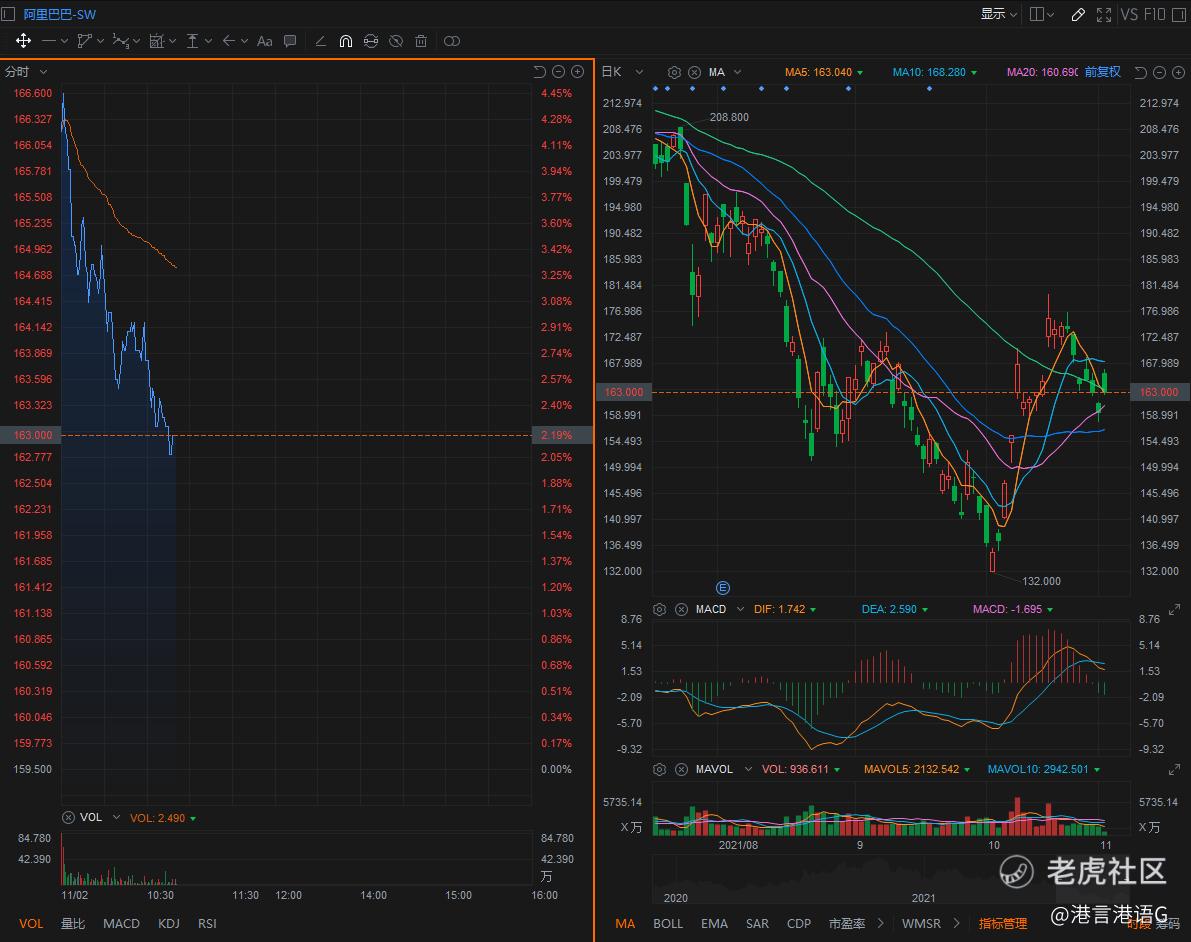This screenshot has width=1191, height=942.
Task: Select the move/pan crosshair tool
Action: click(23, 41)
